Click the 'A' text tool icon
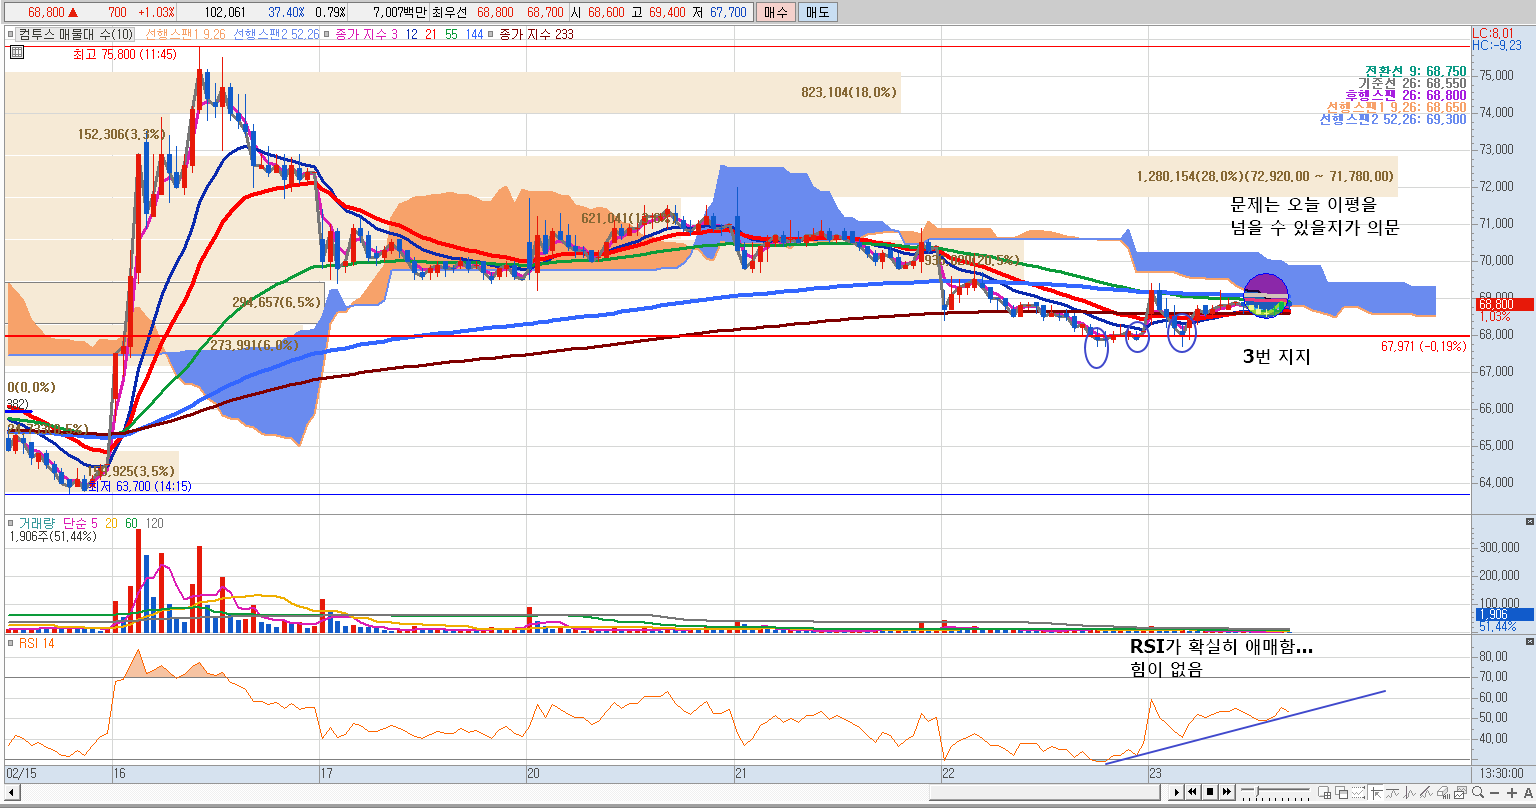The width and height of the screenshot is (1536, 808). pos(1527,792)
